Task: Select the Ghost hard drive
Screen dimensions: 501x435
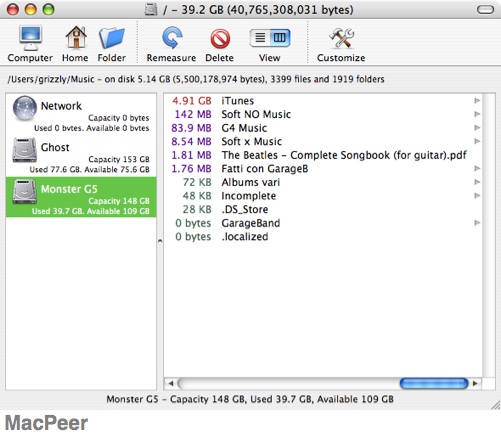Action: tap(81, 156)
